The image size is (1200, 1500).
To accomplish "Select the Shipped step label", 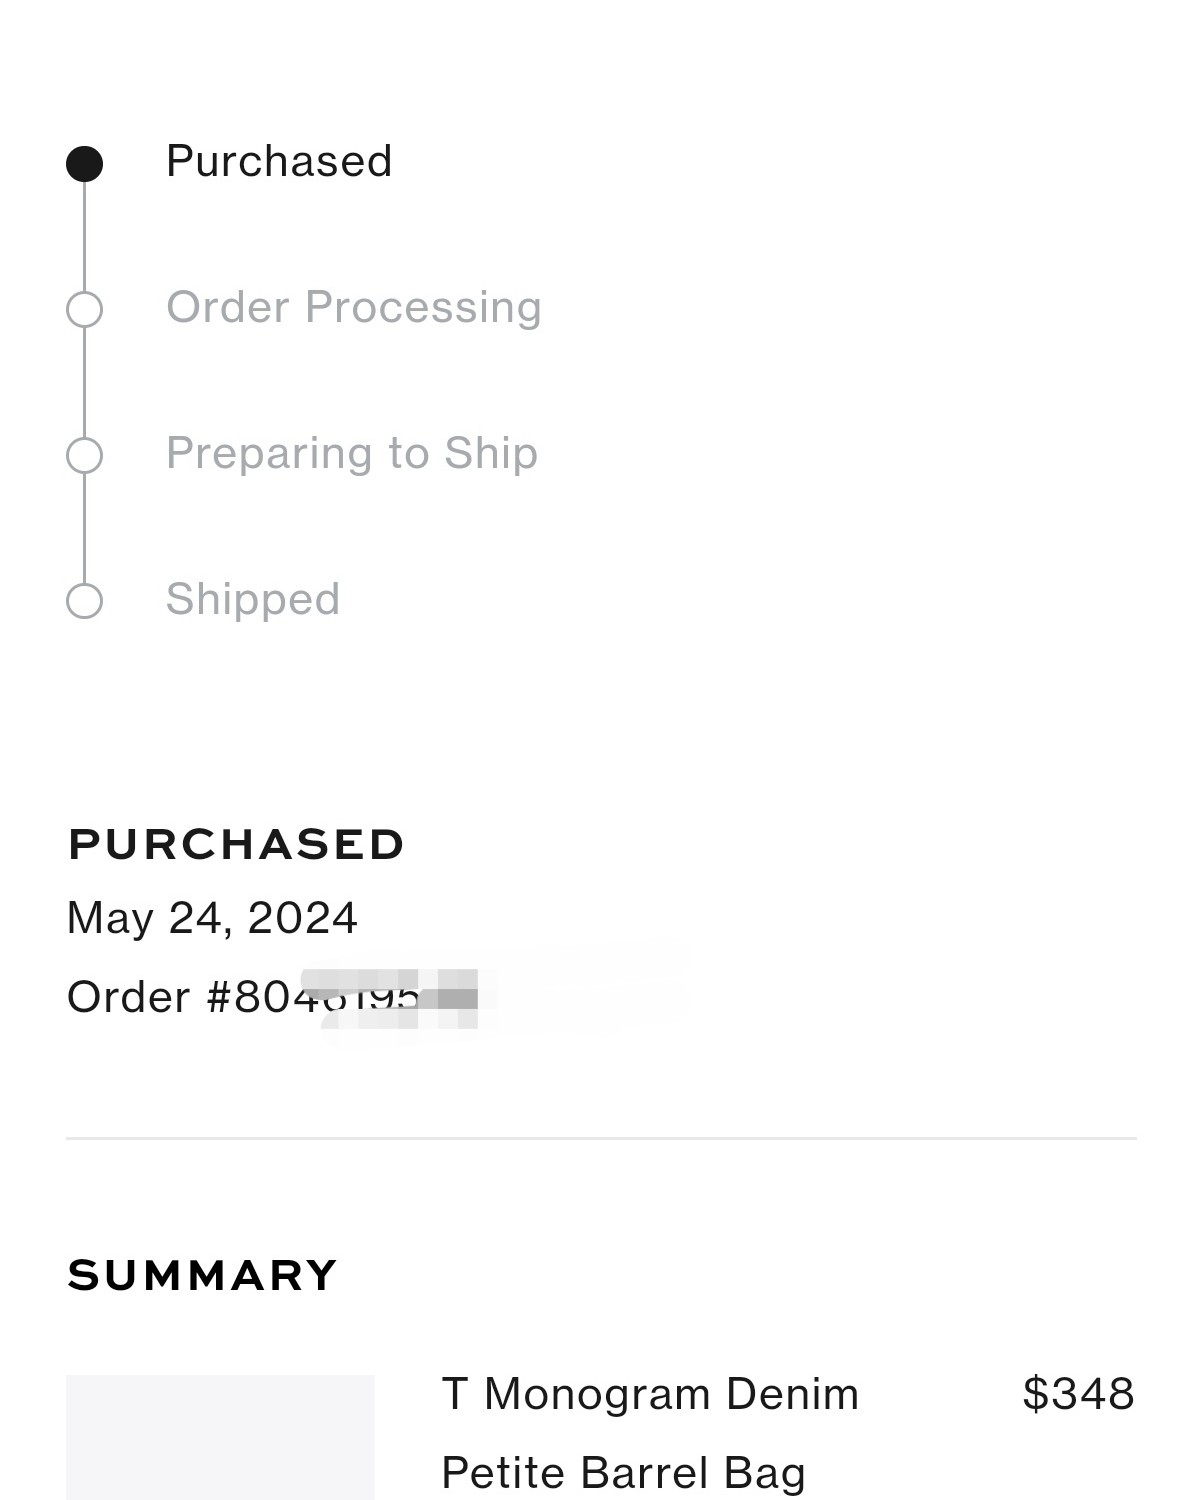I will 252,599.
